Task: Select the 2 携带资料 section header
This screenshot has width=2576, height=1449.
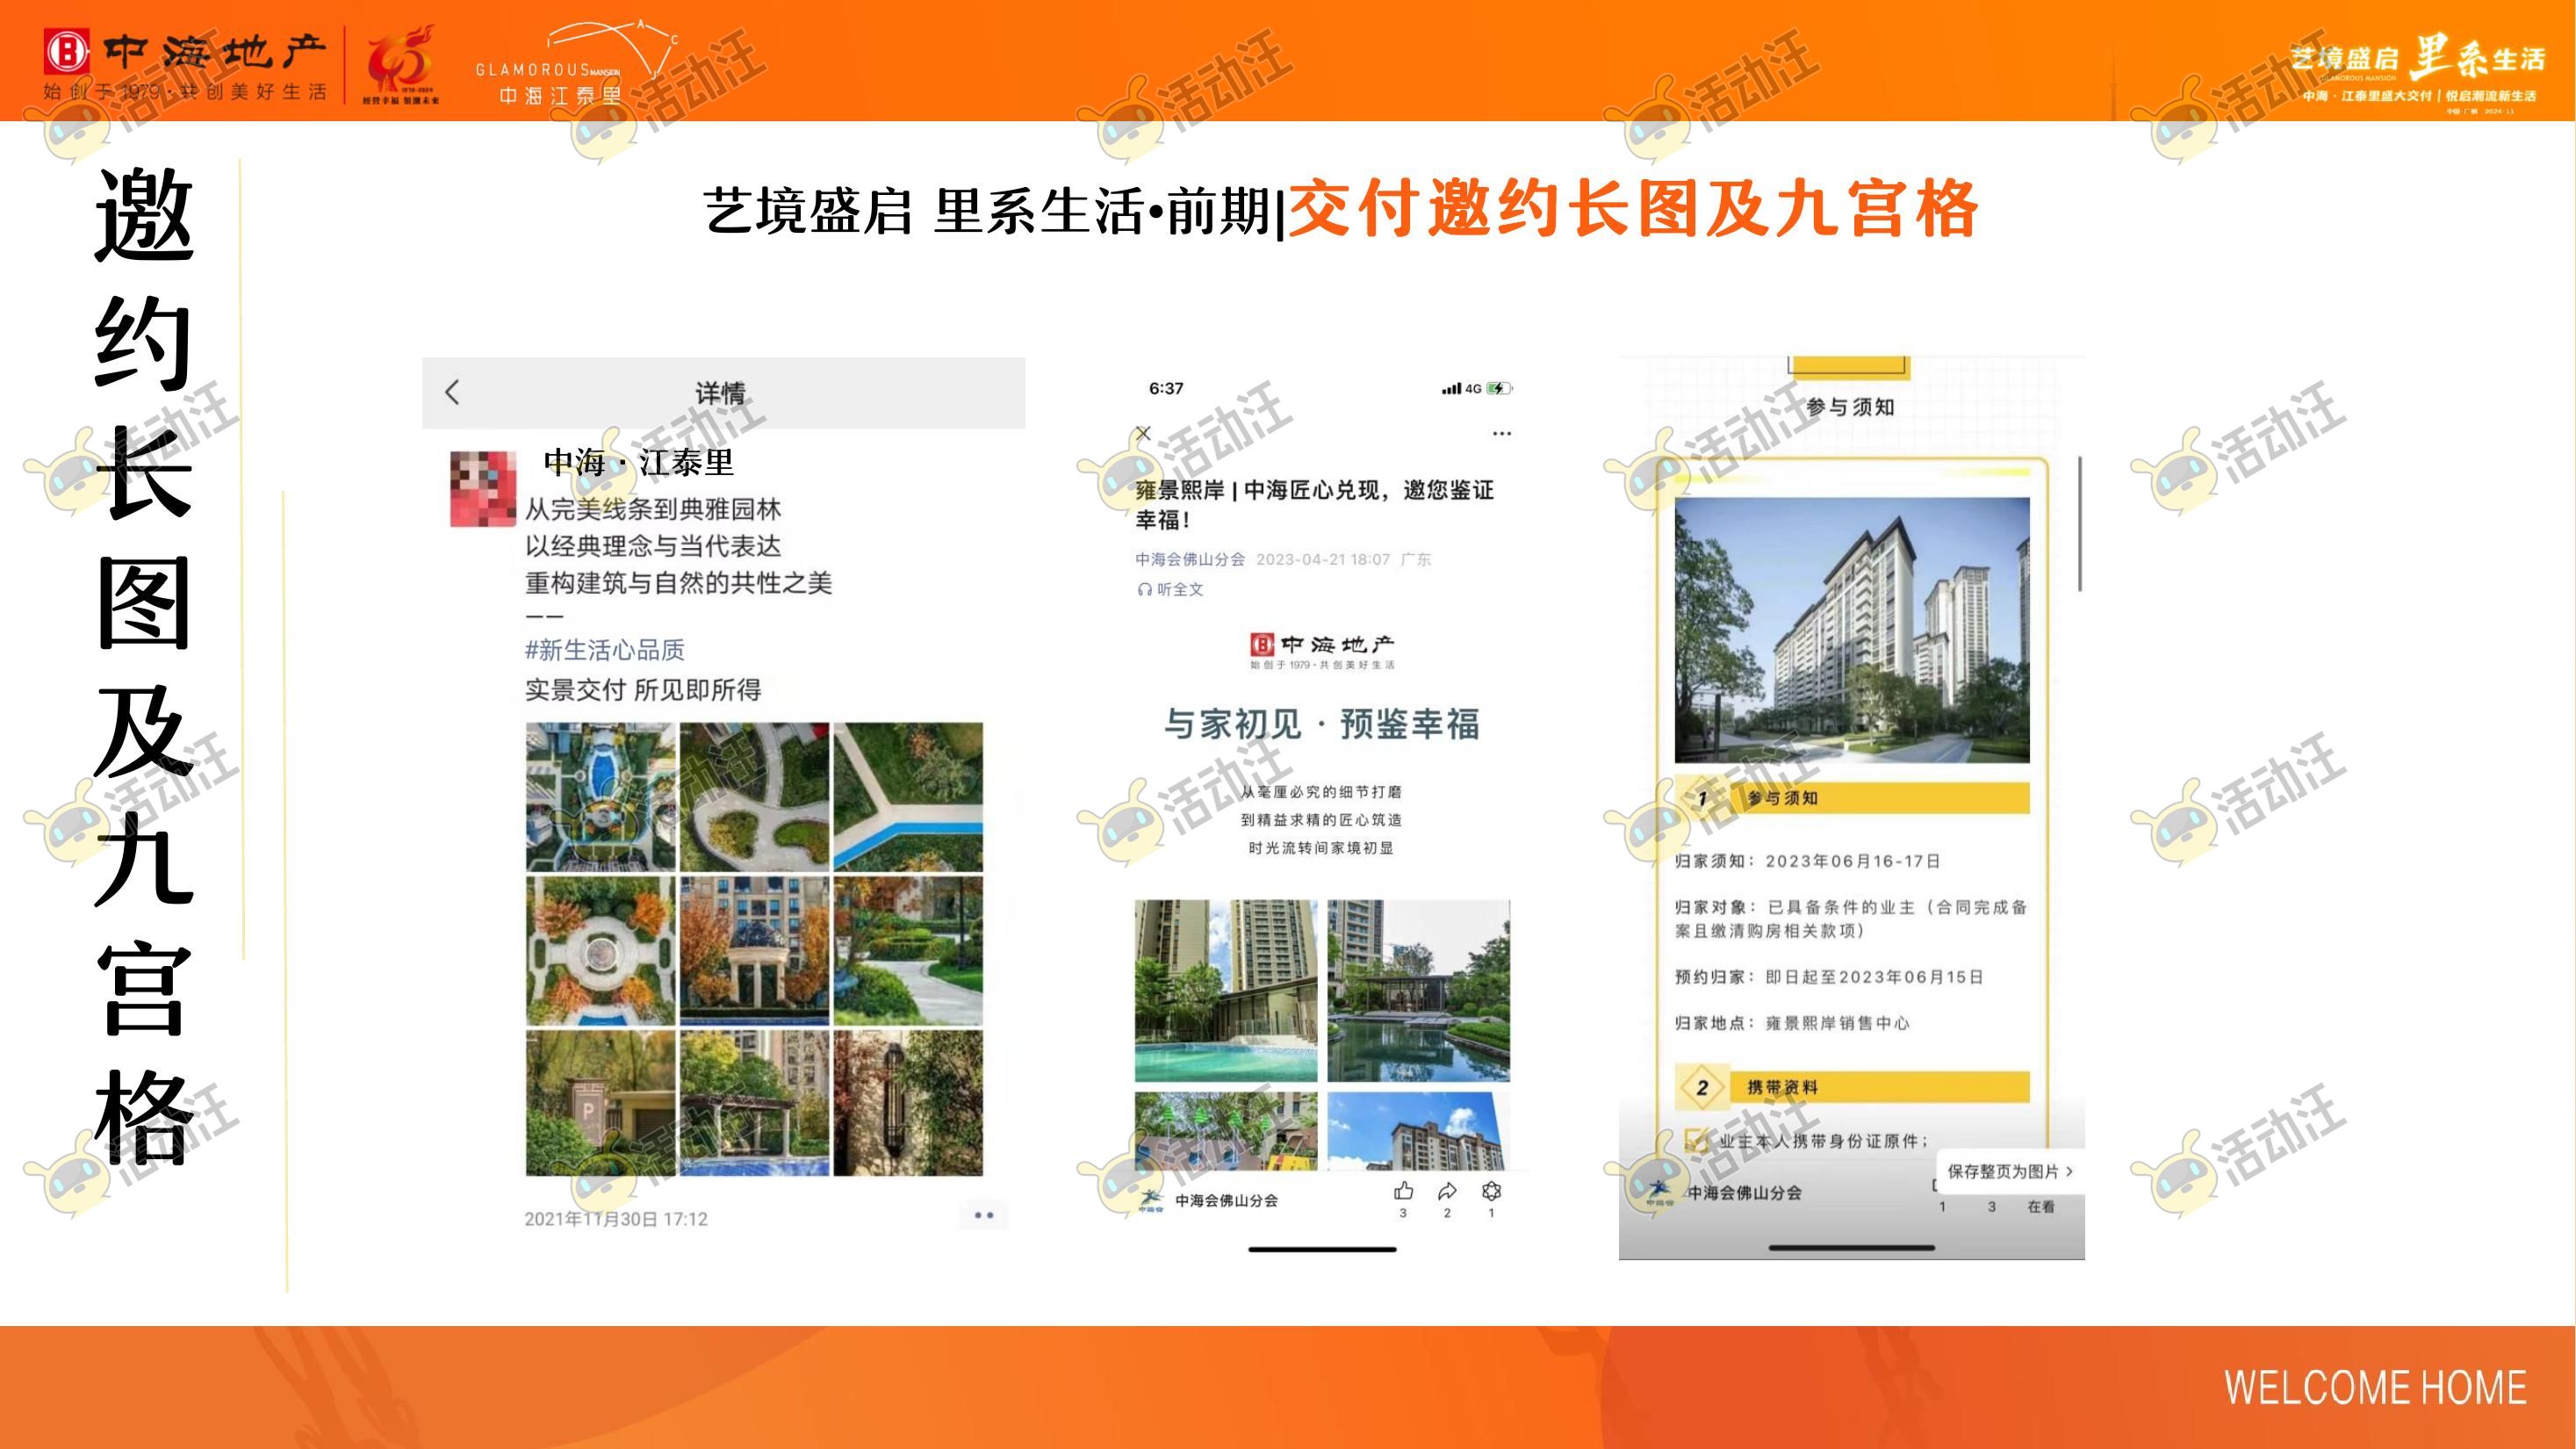Action: click(1852, 1087)
